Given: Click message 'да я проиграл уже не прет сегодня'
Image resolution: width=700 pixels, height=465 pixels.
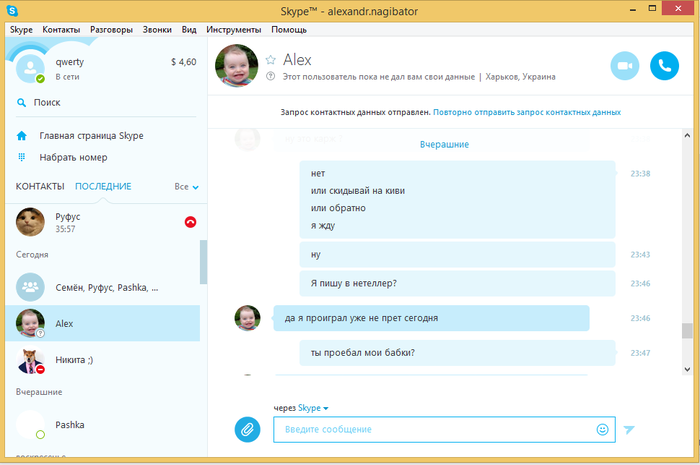Looking at the screenshot, I should tap(431, 318).
